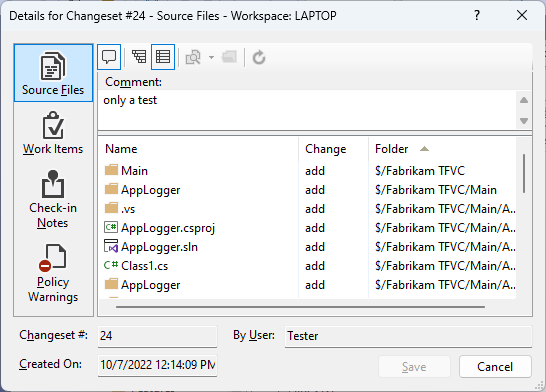Click the Cancel button

[x=495, y=367]
